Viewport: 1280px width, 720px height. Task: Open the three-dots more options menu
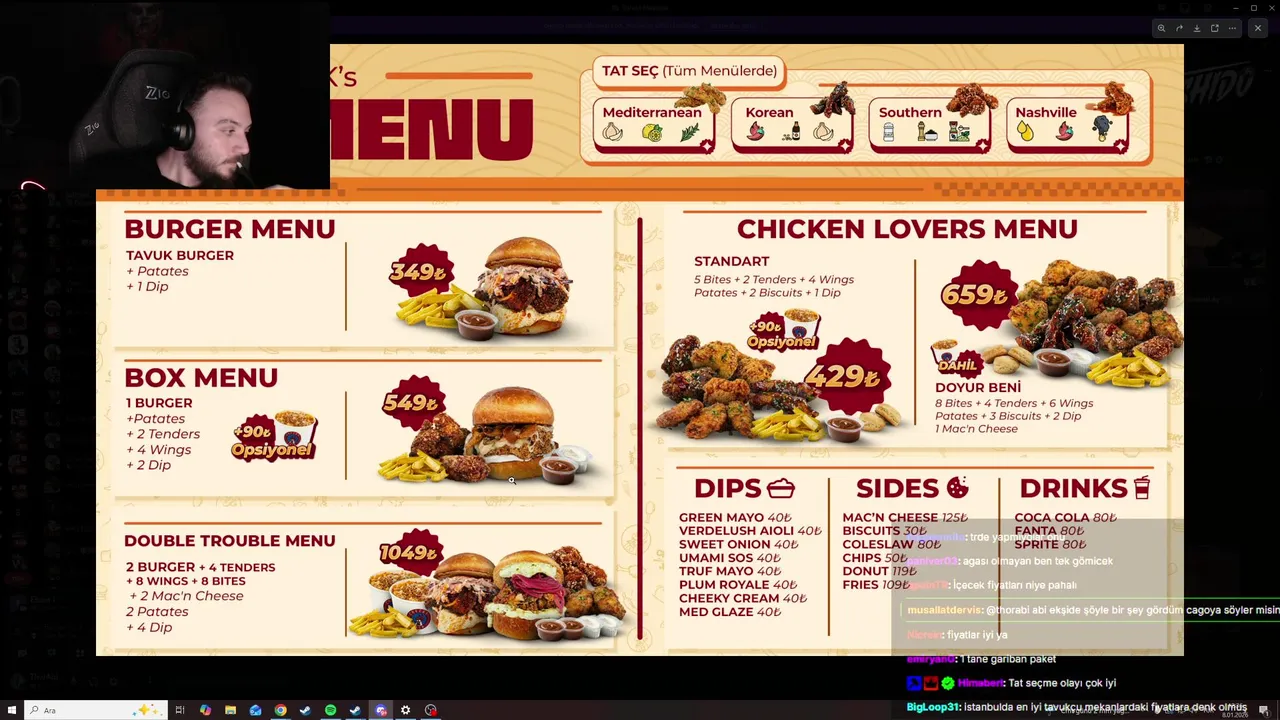click(x=1233, y=28)
